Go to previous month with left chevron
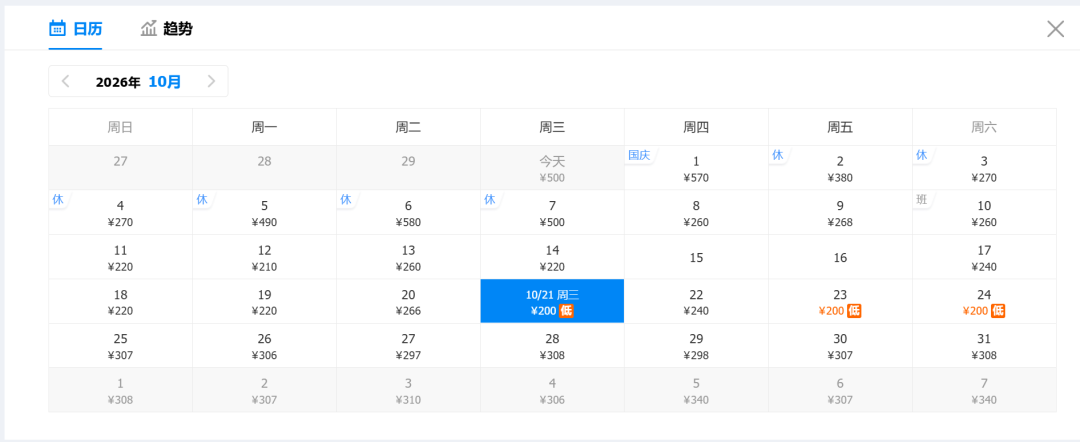 pyautogui.click(x=66, y=82)
